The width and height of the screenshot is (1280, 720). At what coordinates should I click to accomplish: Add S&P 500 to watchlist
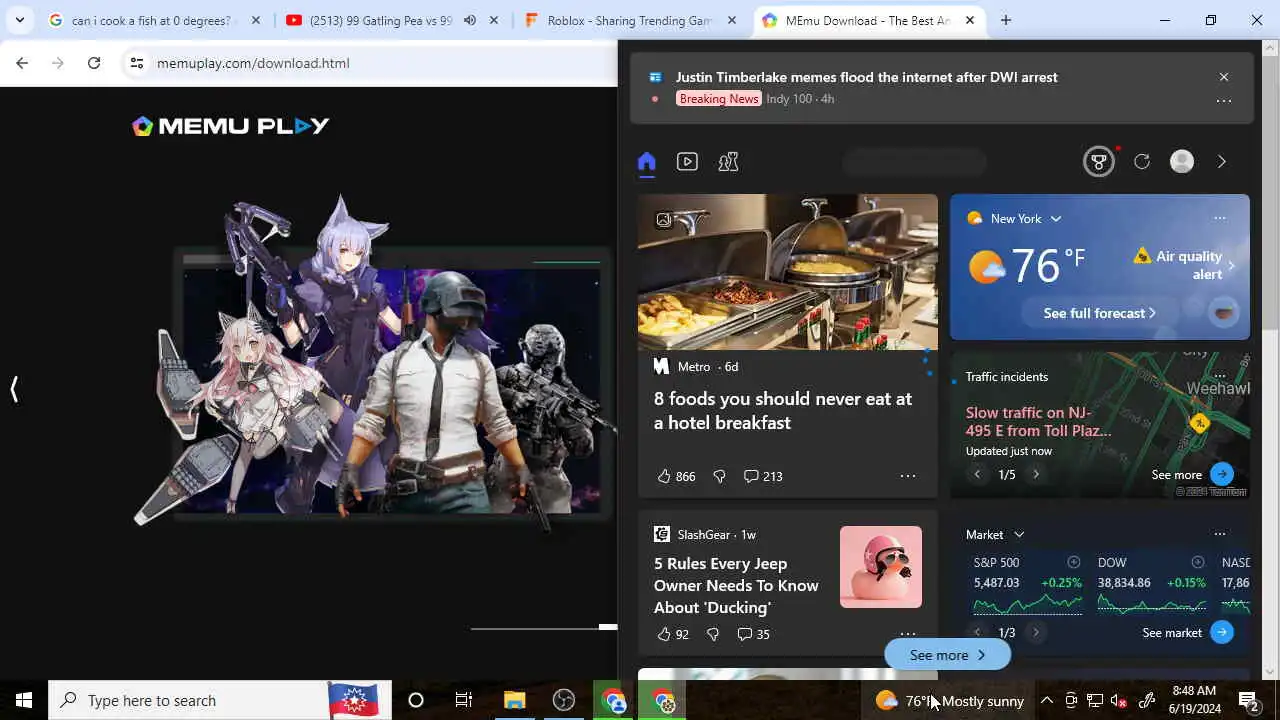[1074, 562]
